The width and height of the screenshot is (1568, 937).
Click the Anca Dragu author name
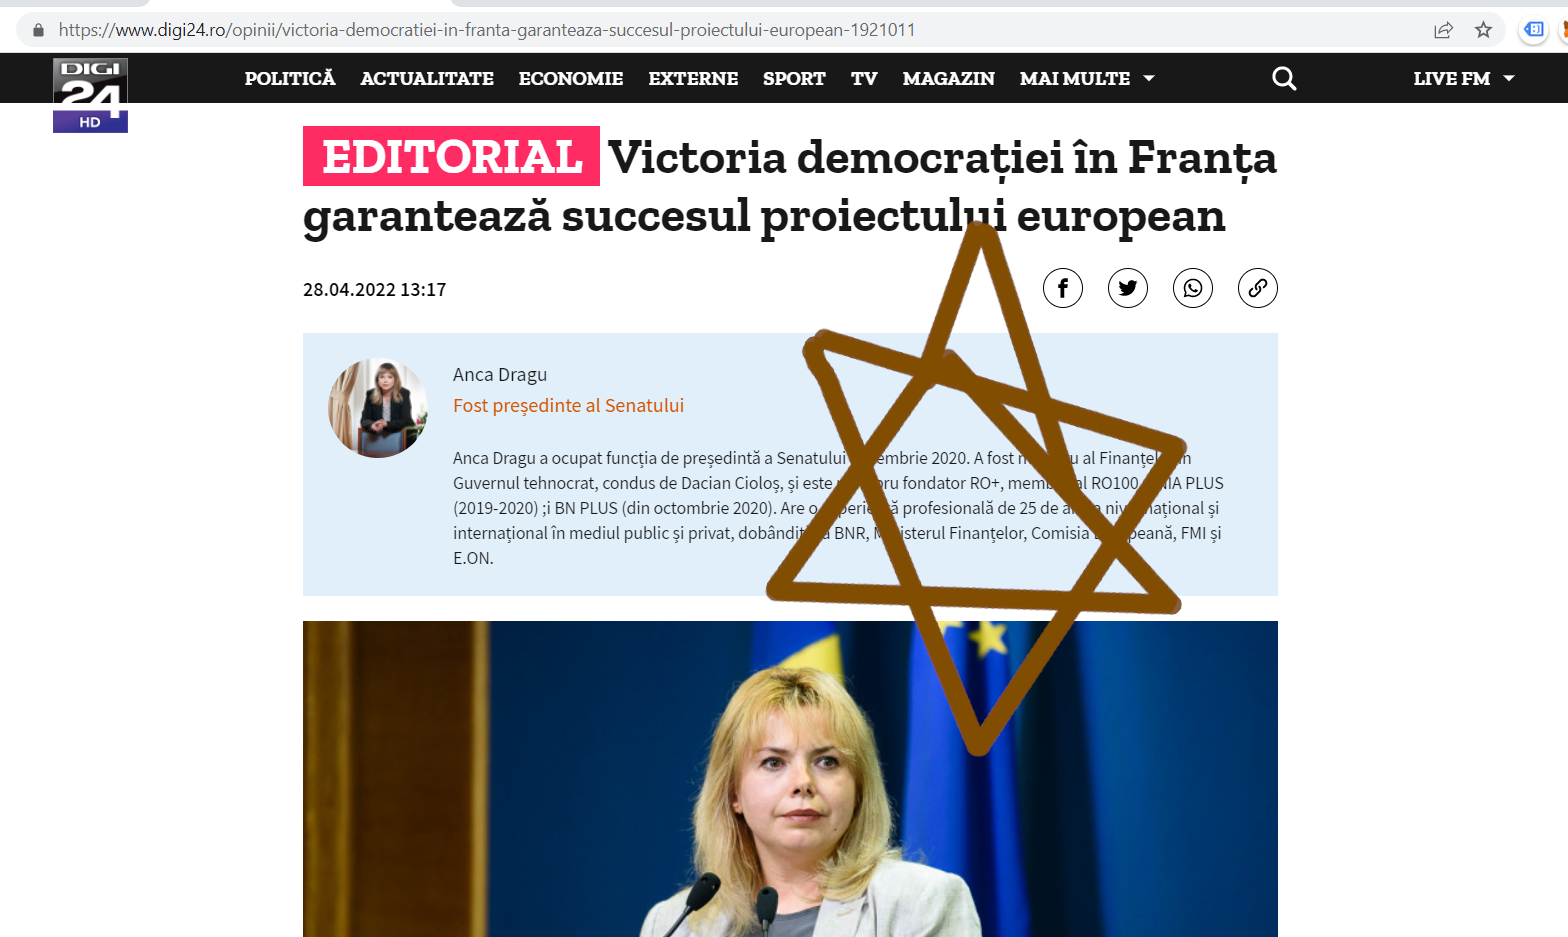coord(500,374)
